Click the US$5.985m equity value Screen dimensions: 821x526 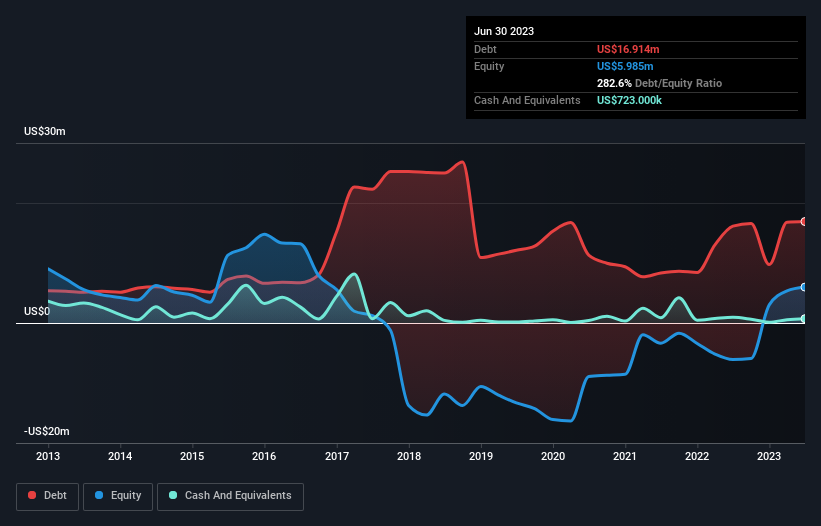tap(625, 66)
